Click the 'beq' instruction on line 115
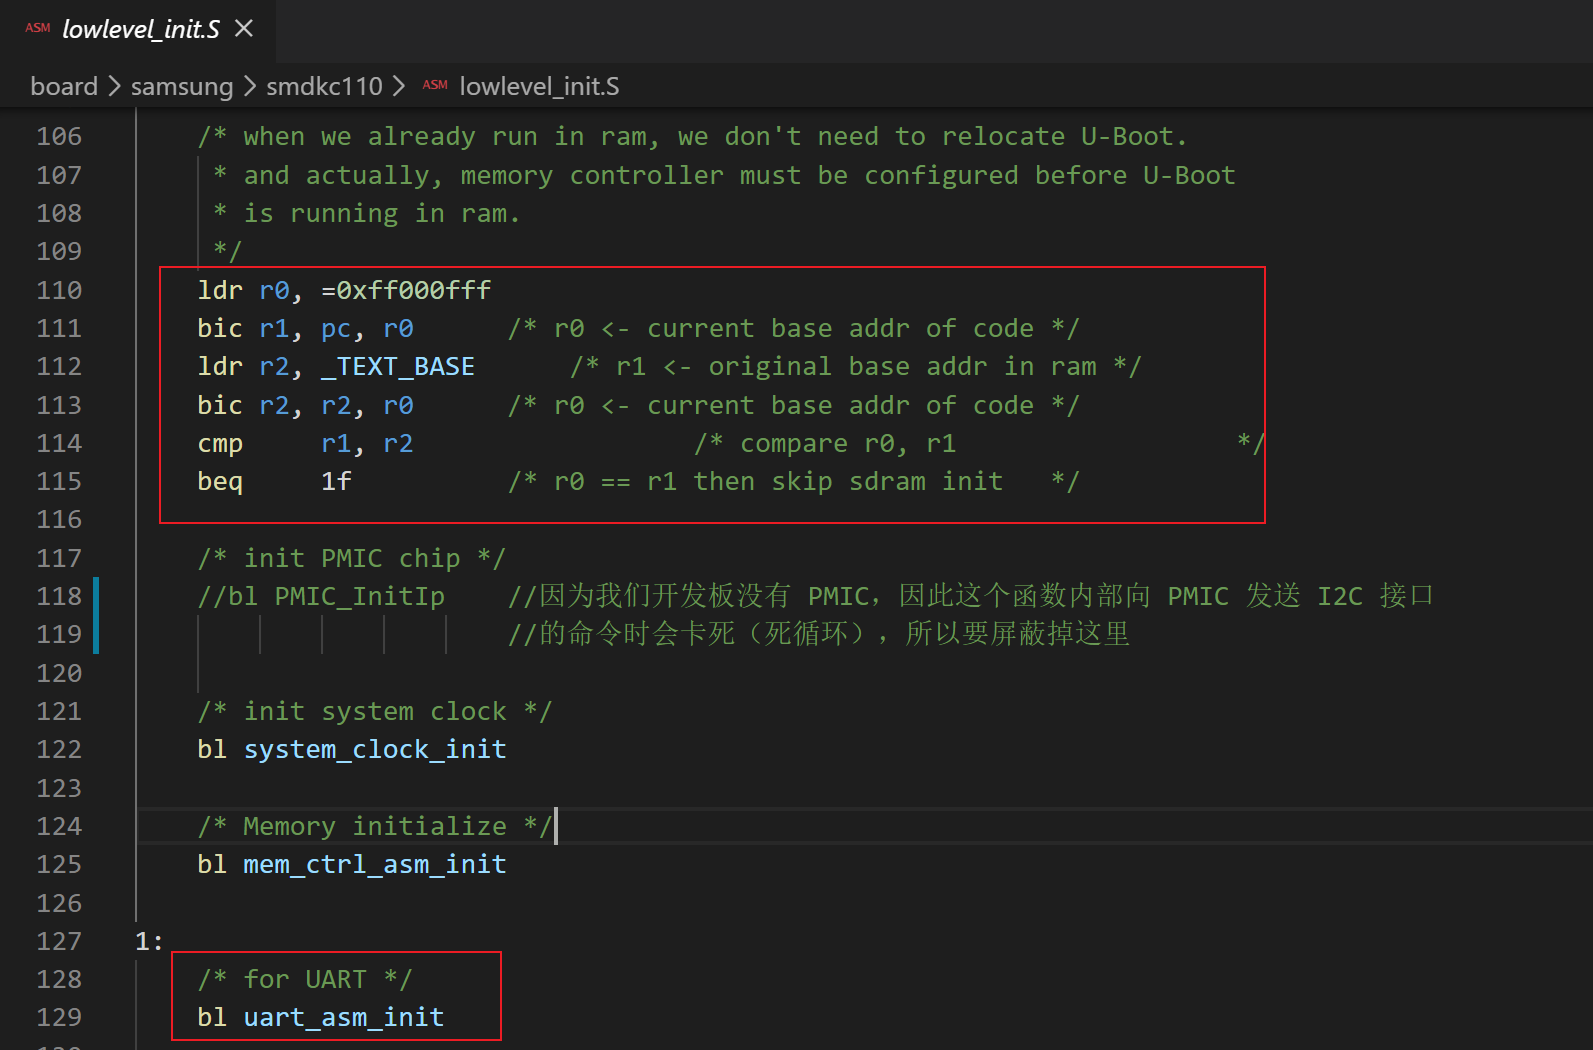Viewport: 1593px width, 1050px height. (220, 482)
